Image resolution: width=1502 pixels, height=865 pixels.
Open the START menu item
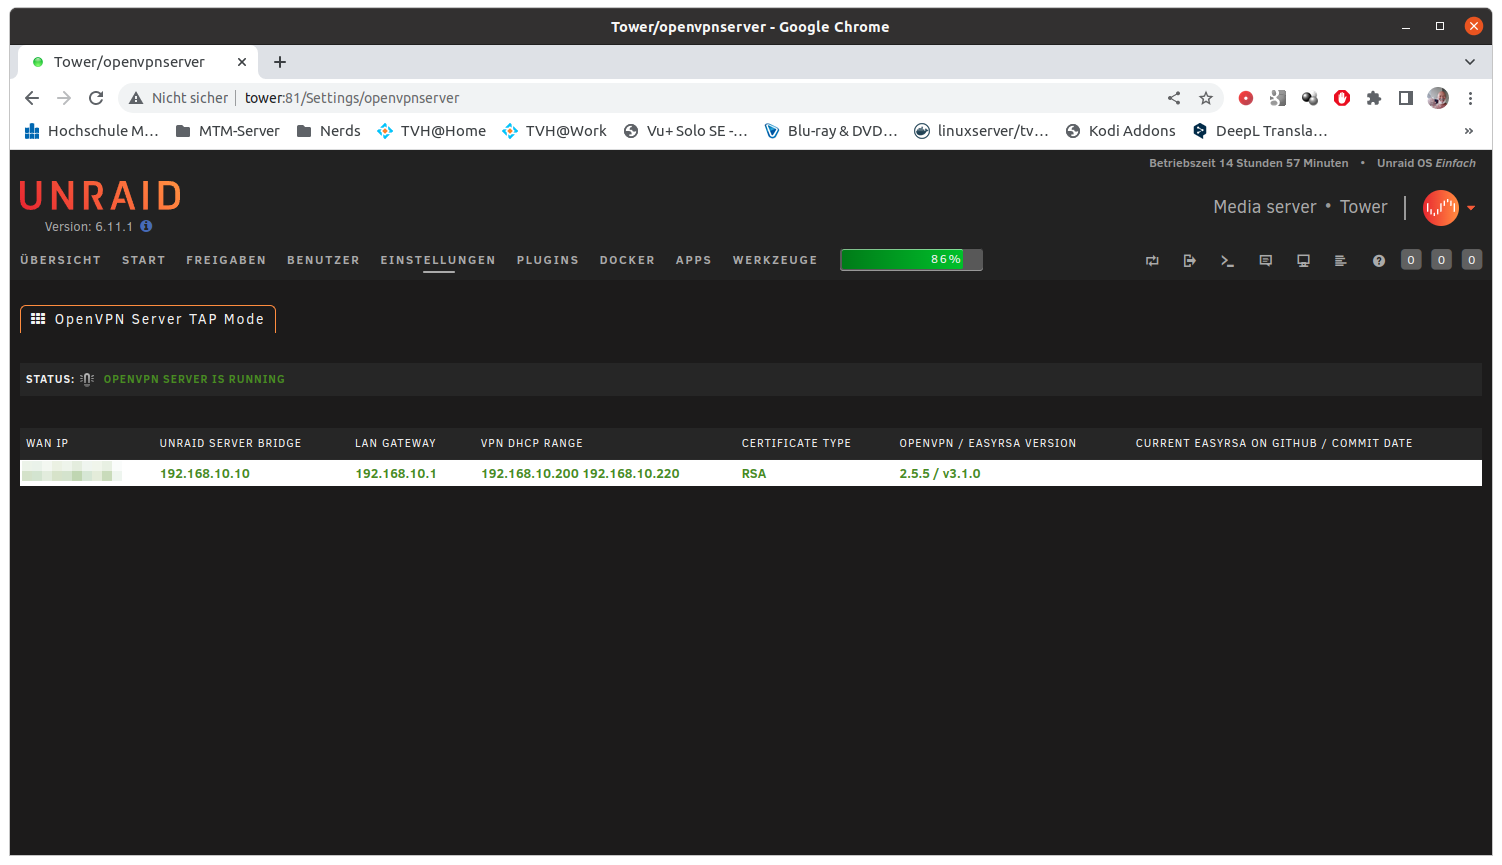pos(144,260)
